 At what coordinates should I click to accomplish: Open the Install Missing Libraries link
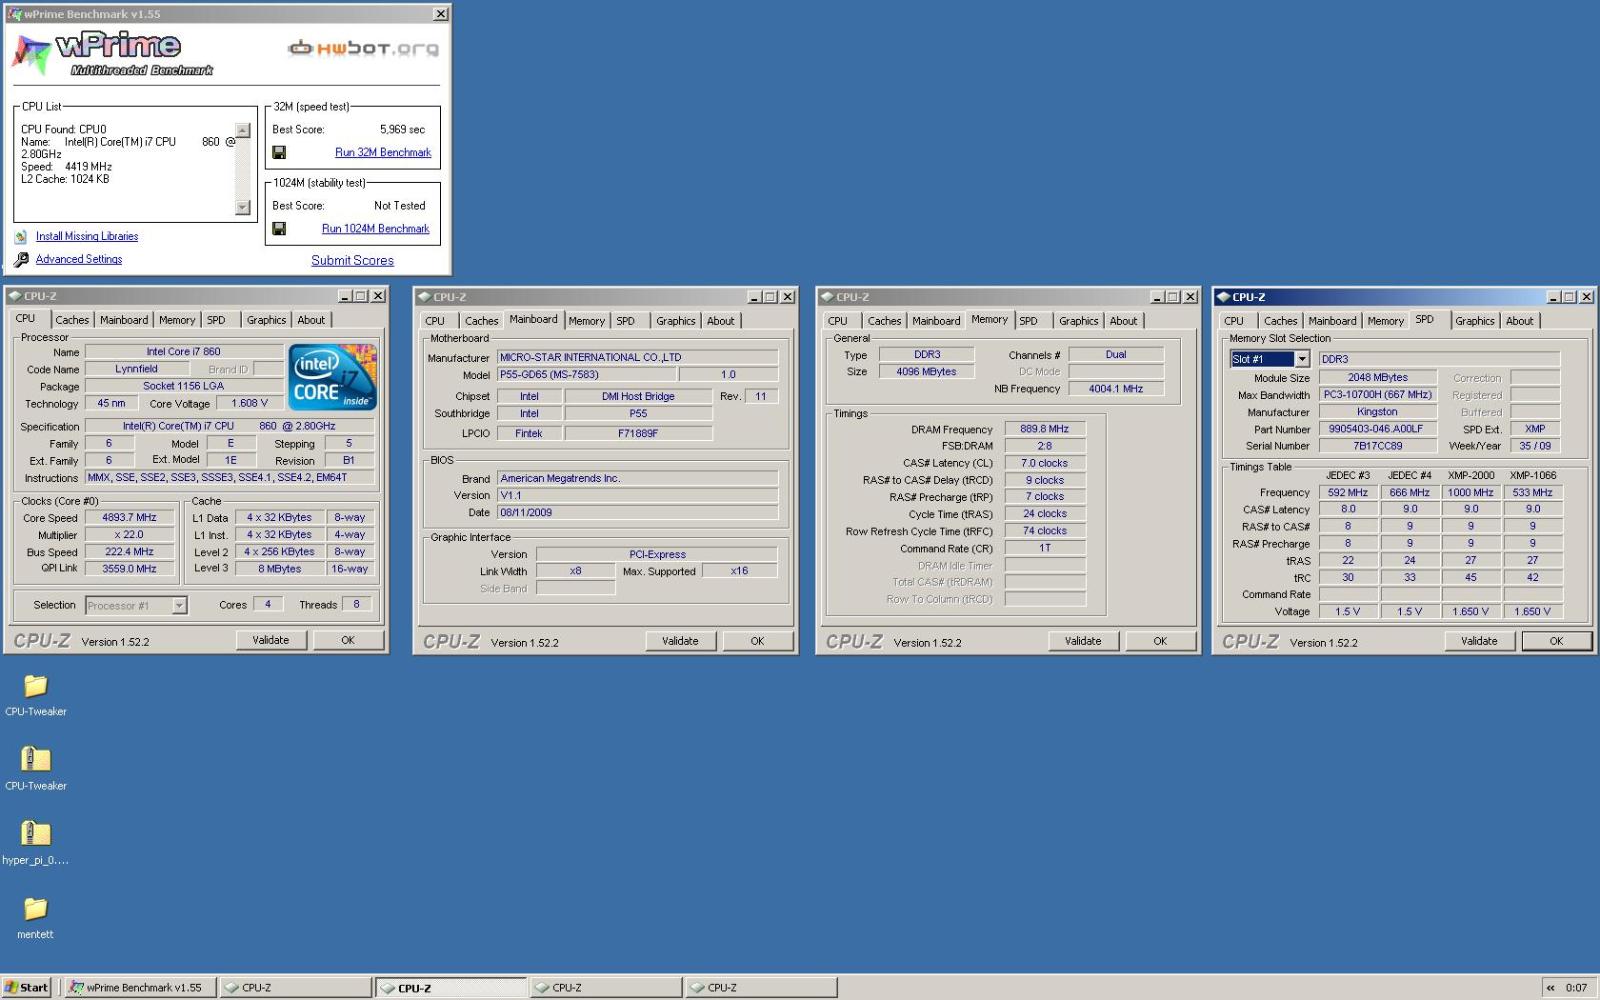click(x=87, y=237)
